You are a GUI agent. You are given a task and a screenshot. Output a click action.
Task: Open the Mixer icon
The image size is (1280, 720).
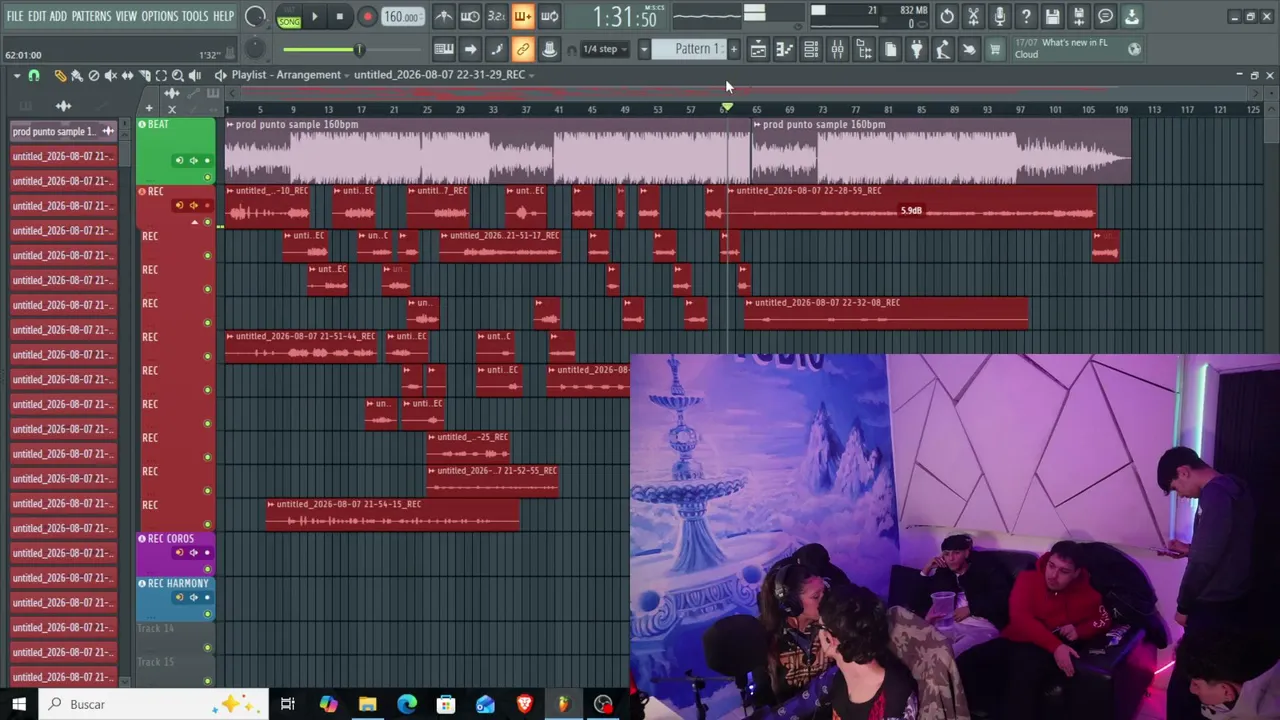[x=837, y=50]
